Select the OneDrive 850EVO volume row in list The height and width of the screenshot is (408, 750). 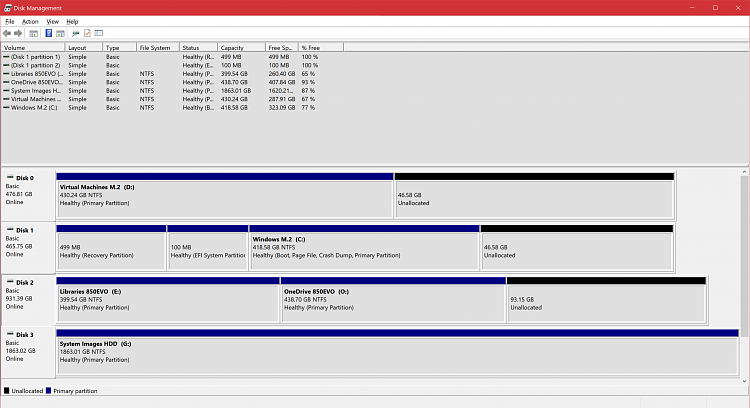point(172,82)
